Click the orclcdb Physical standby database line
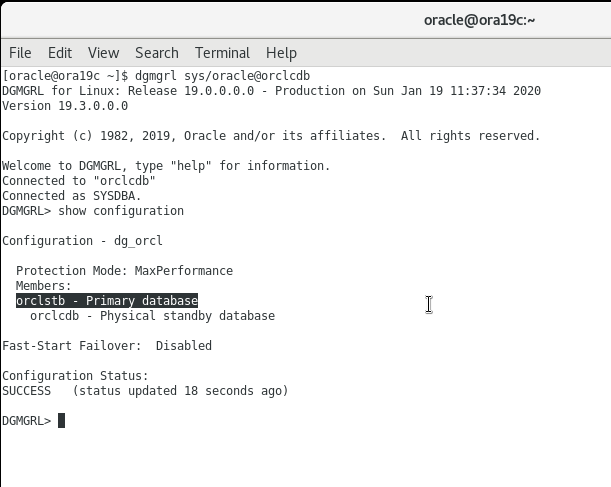This screenshot has height=487, width=611. click(152, 316)
